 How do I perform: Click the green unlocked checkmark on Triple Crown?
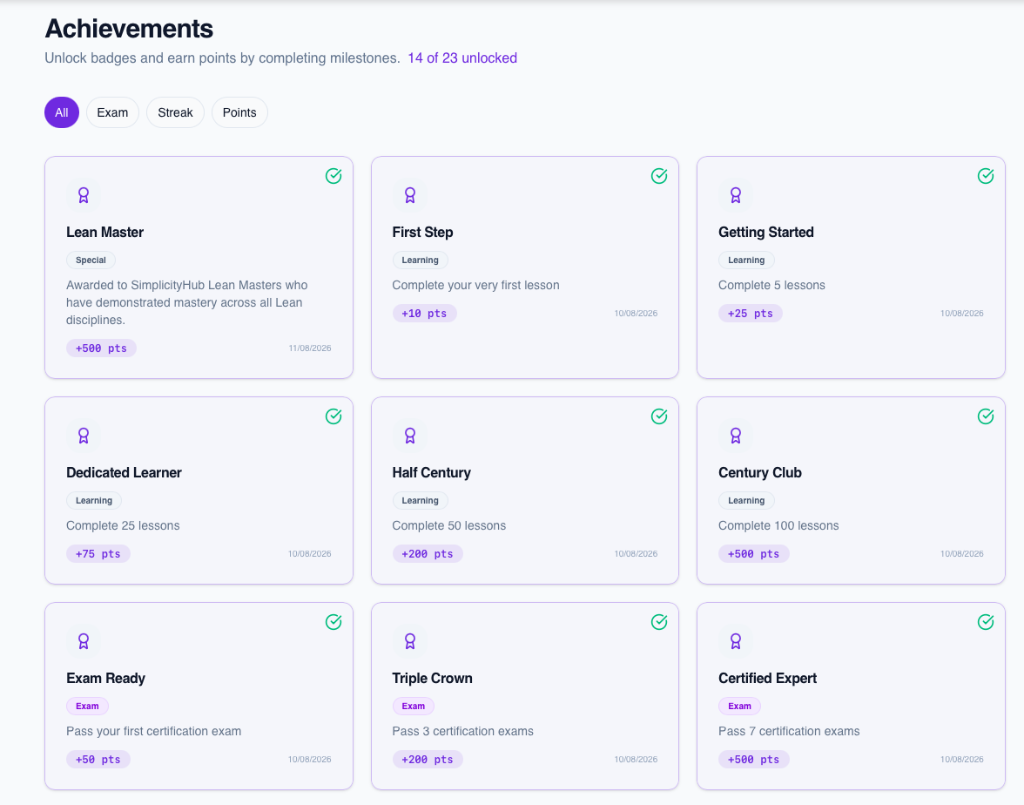(x=659, y=622)
